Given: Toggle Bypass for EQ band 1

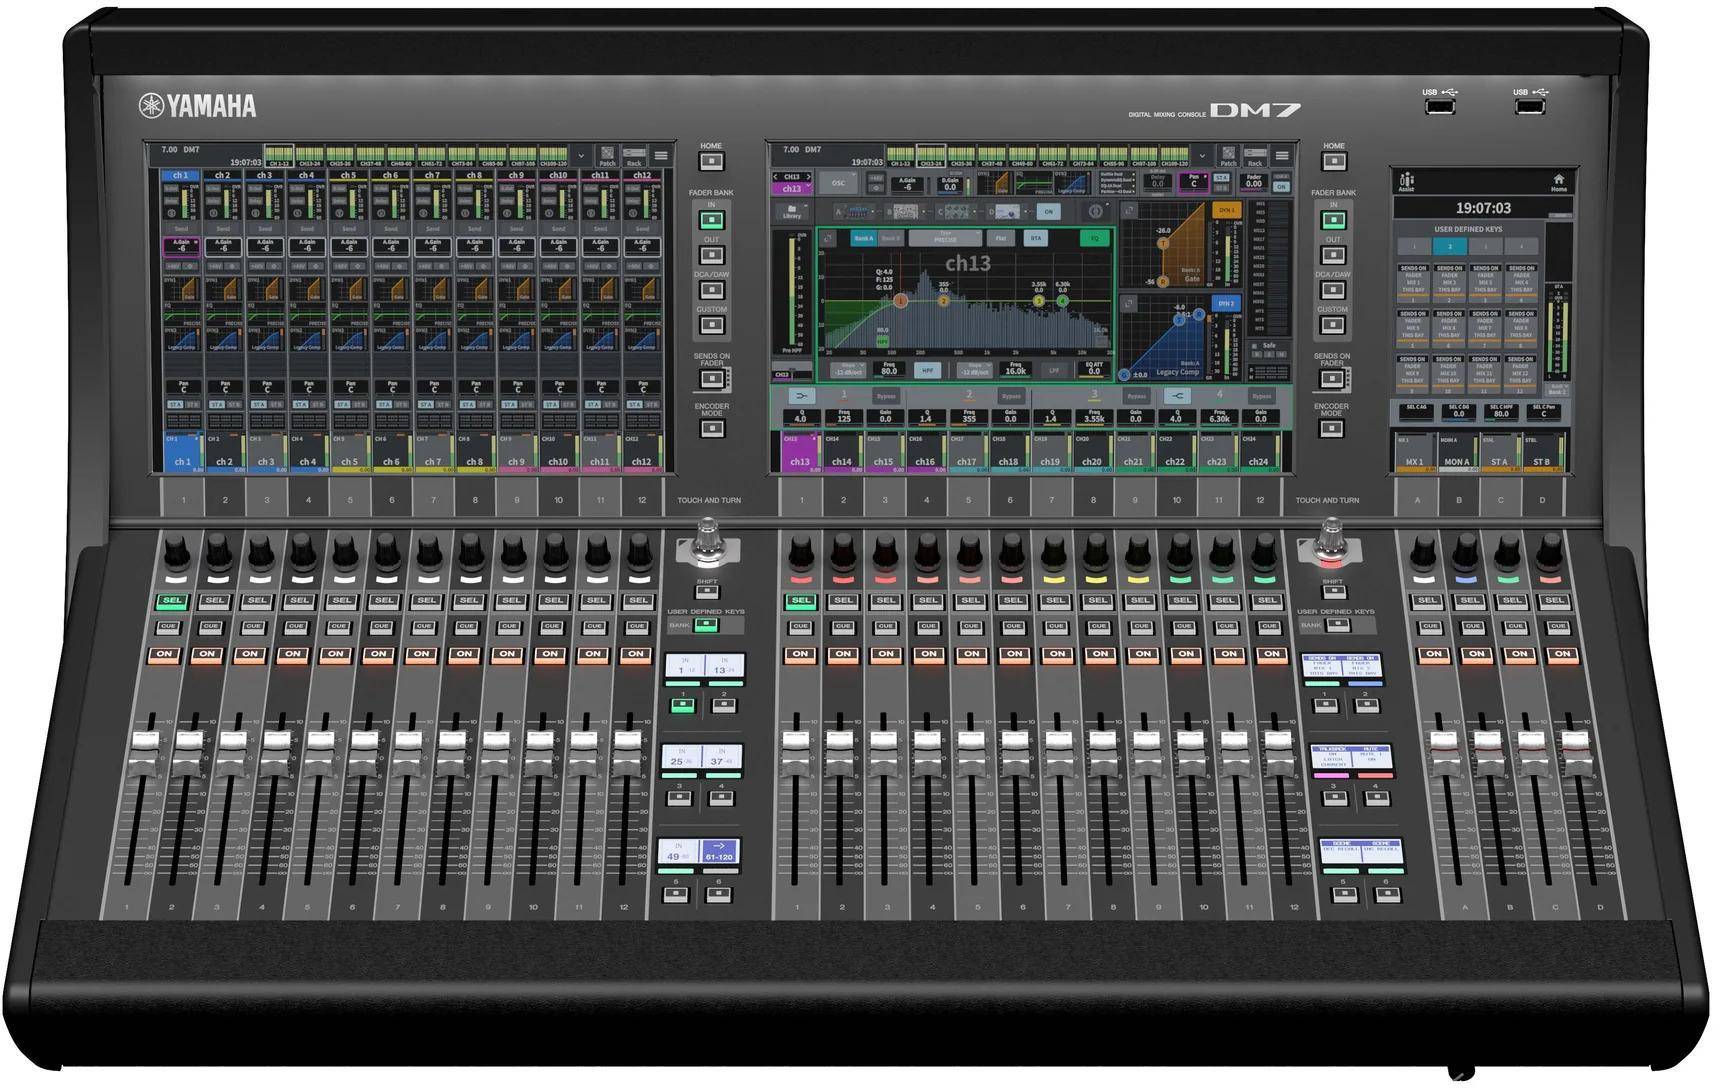Looking at the screenshot, I should pyautogui.click(x=886, y=396).
